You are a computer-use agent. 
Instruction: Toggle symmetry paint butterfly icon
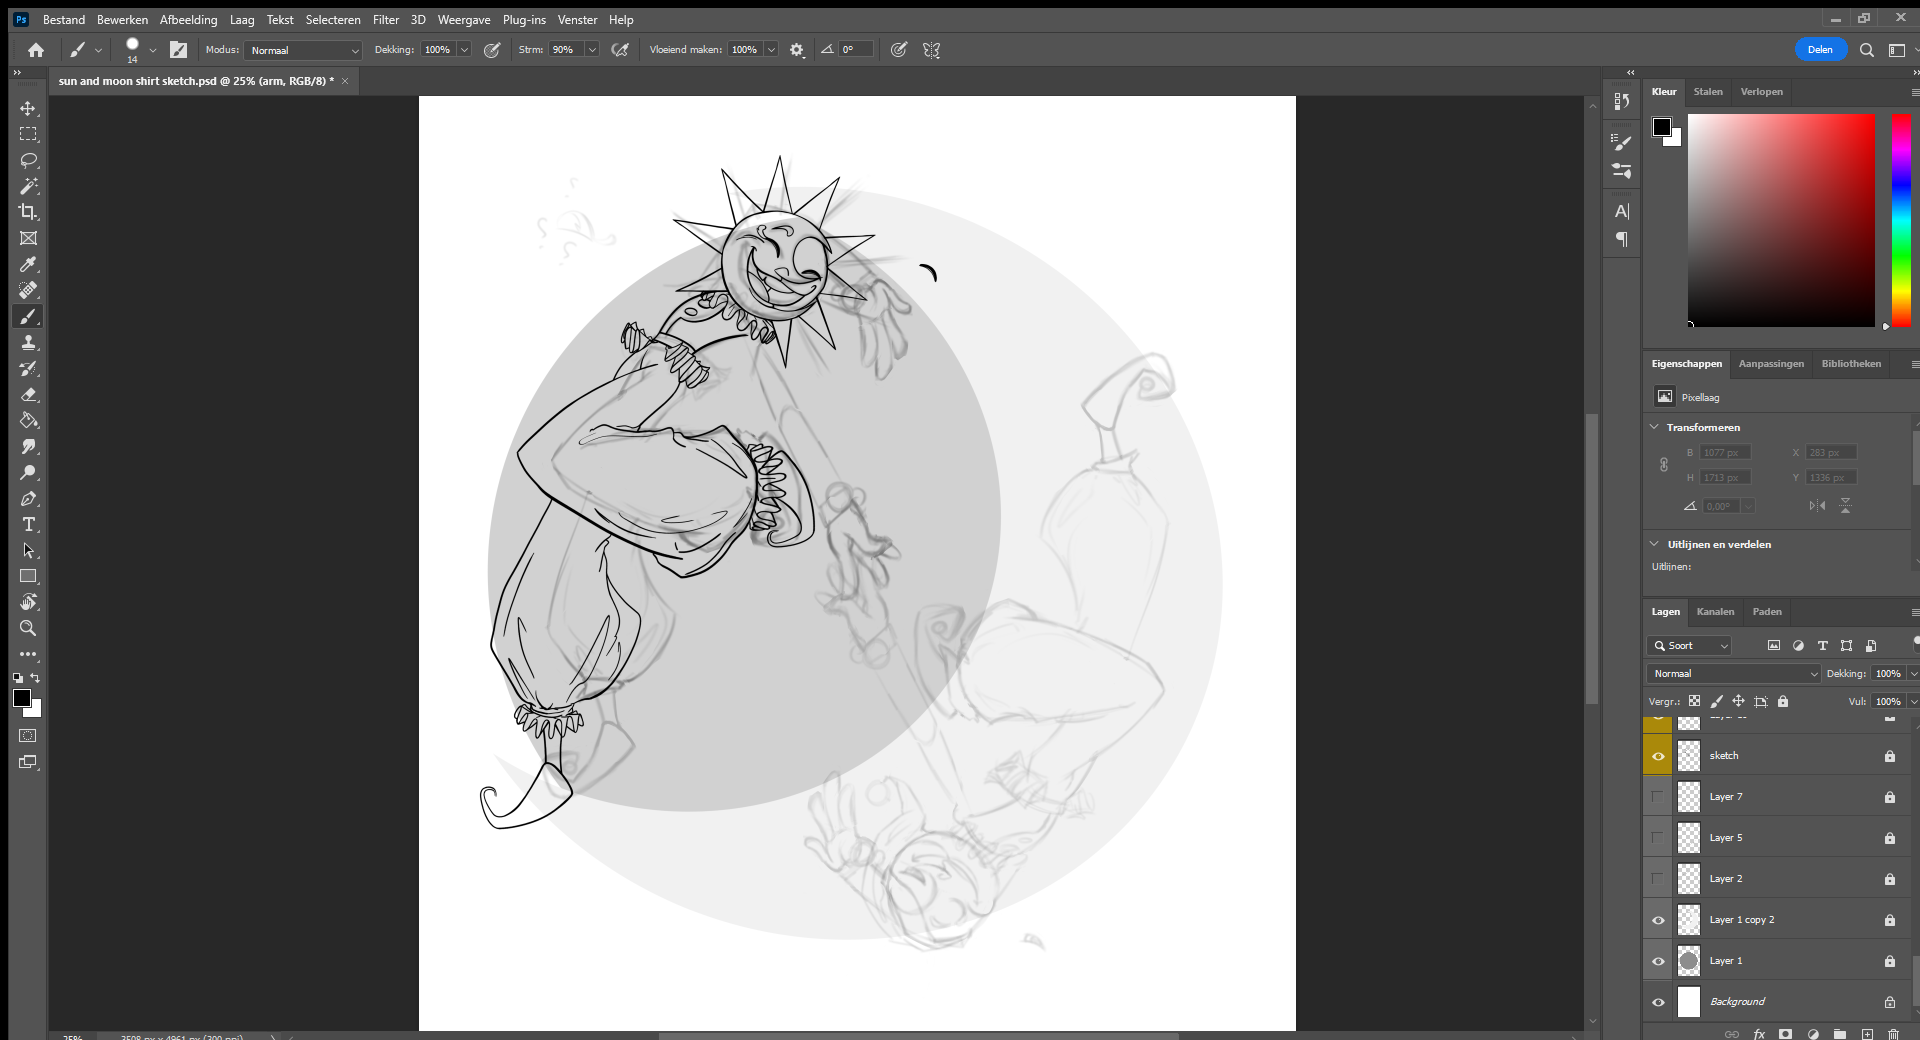931,50
